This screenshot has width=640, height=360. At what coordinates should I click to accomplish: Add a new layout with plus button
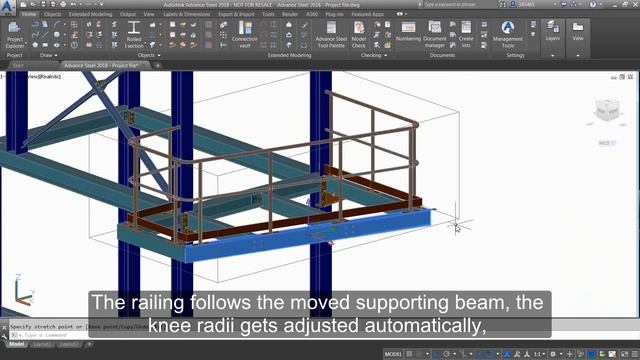[x=89, y=344]
